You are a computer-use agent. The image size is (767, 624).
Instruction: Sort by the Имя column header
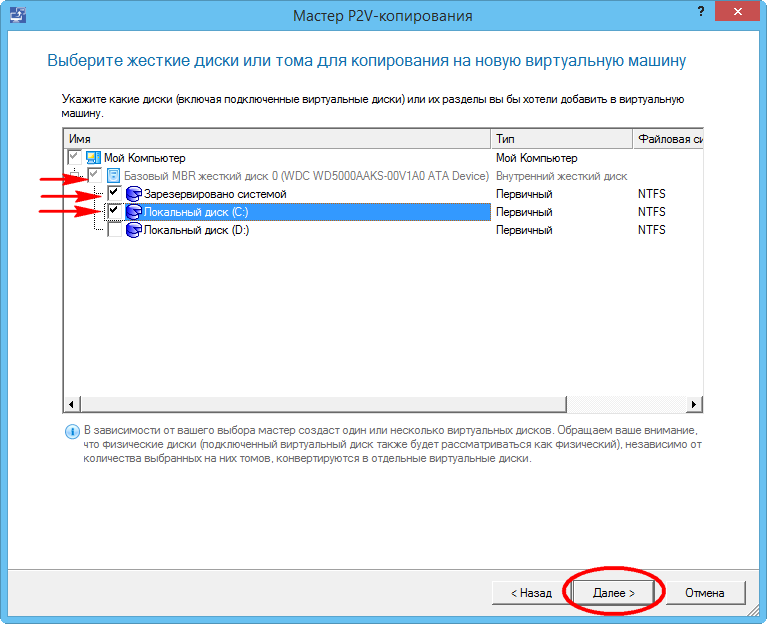tap(277, 139)
